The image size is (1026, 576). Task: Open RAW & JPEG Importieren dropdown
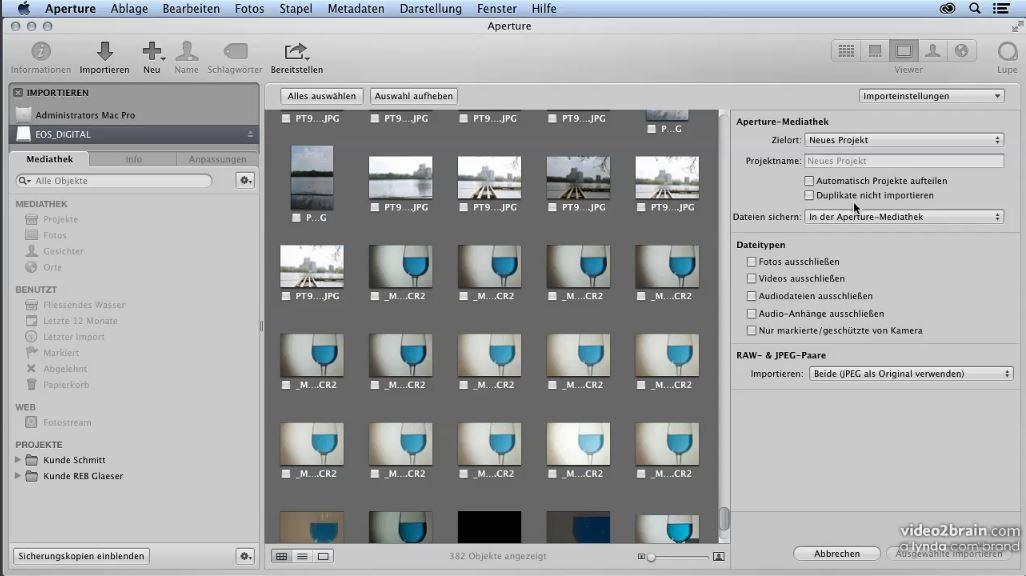[x=911, y=374]
